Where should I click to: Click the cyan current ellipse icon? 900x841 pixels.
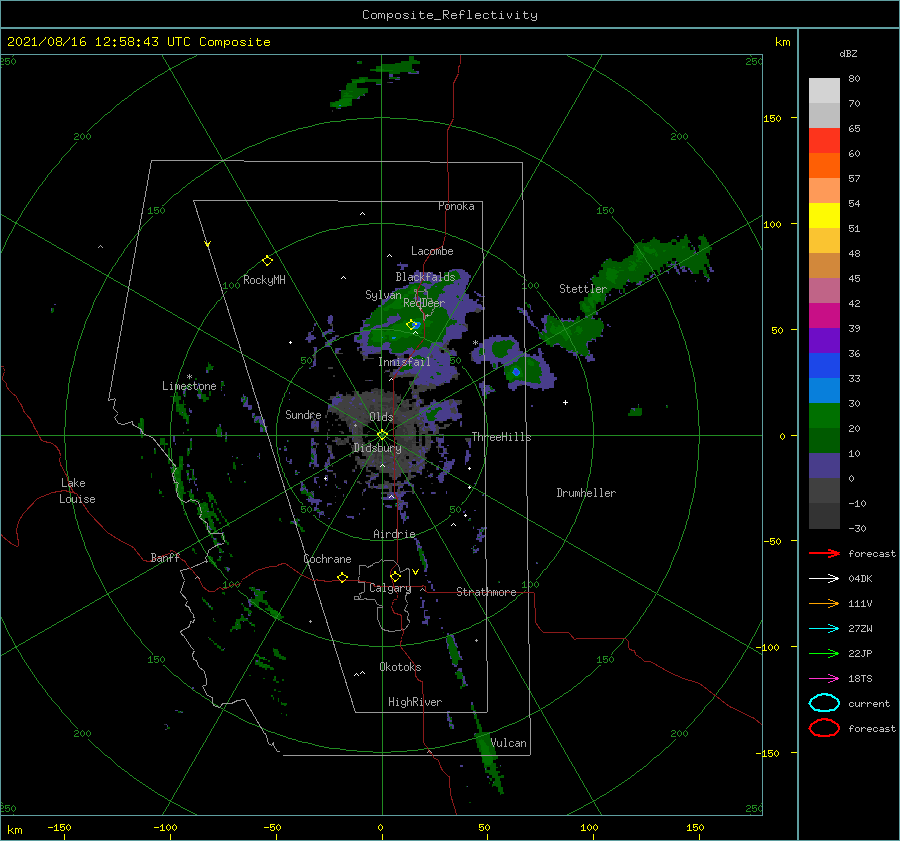pos(824,703)
